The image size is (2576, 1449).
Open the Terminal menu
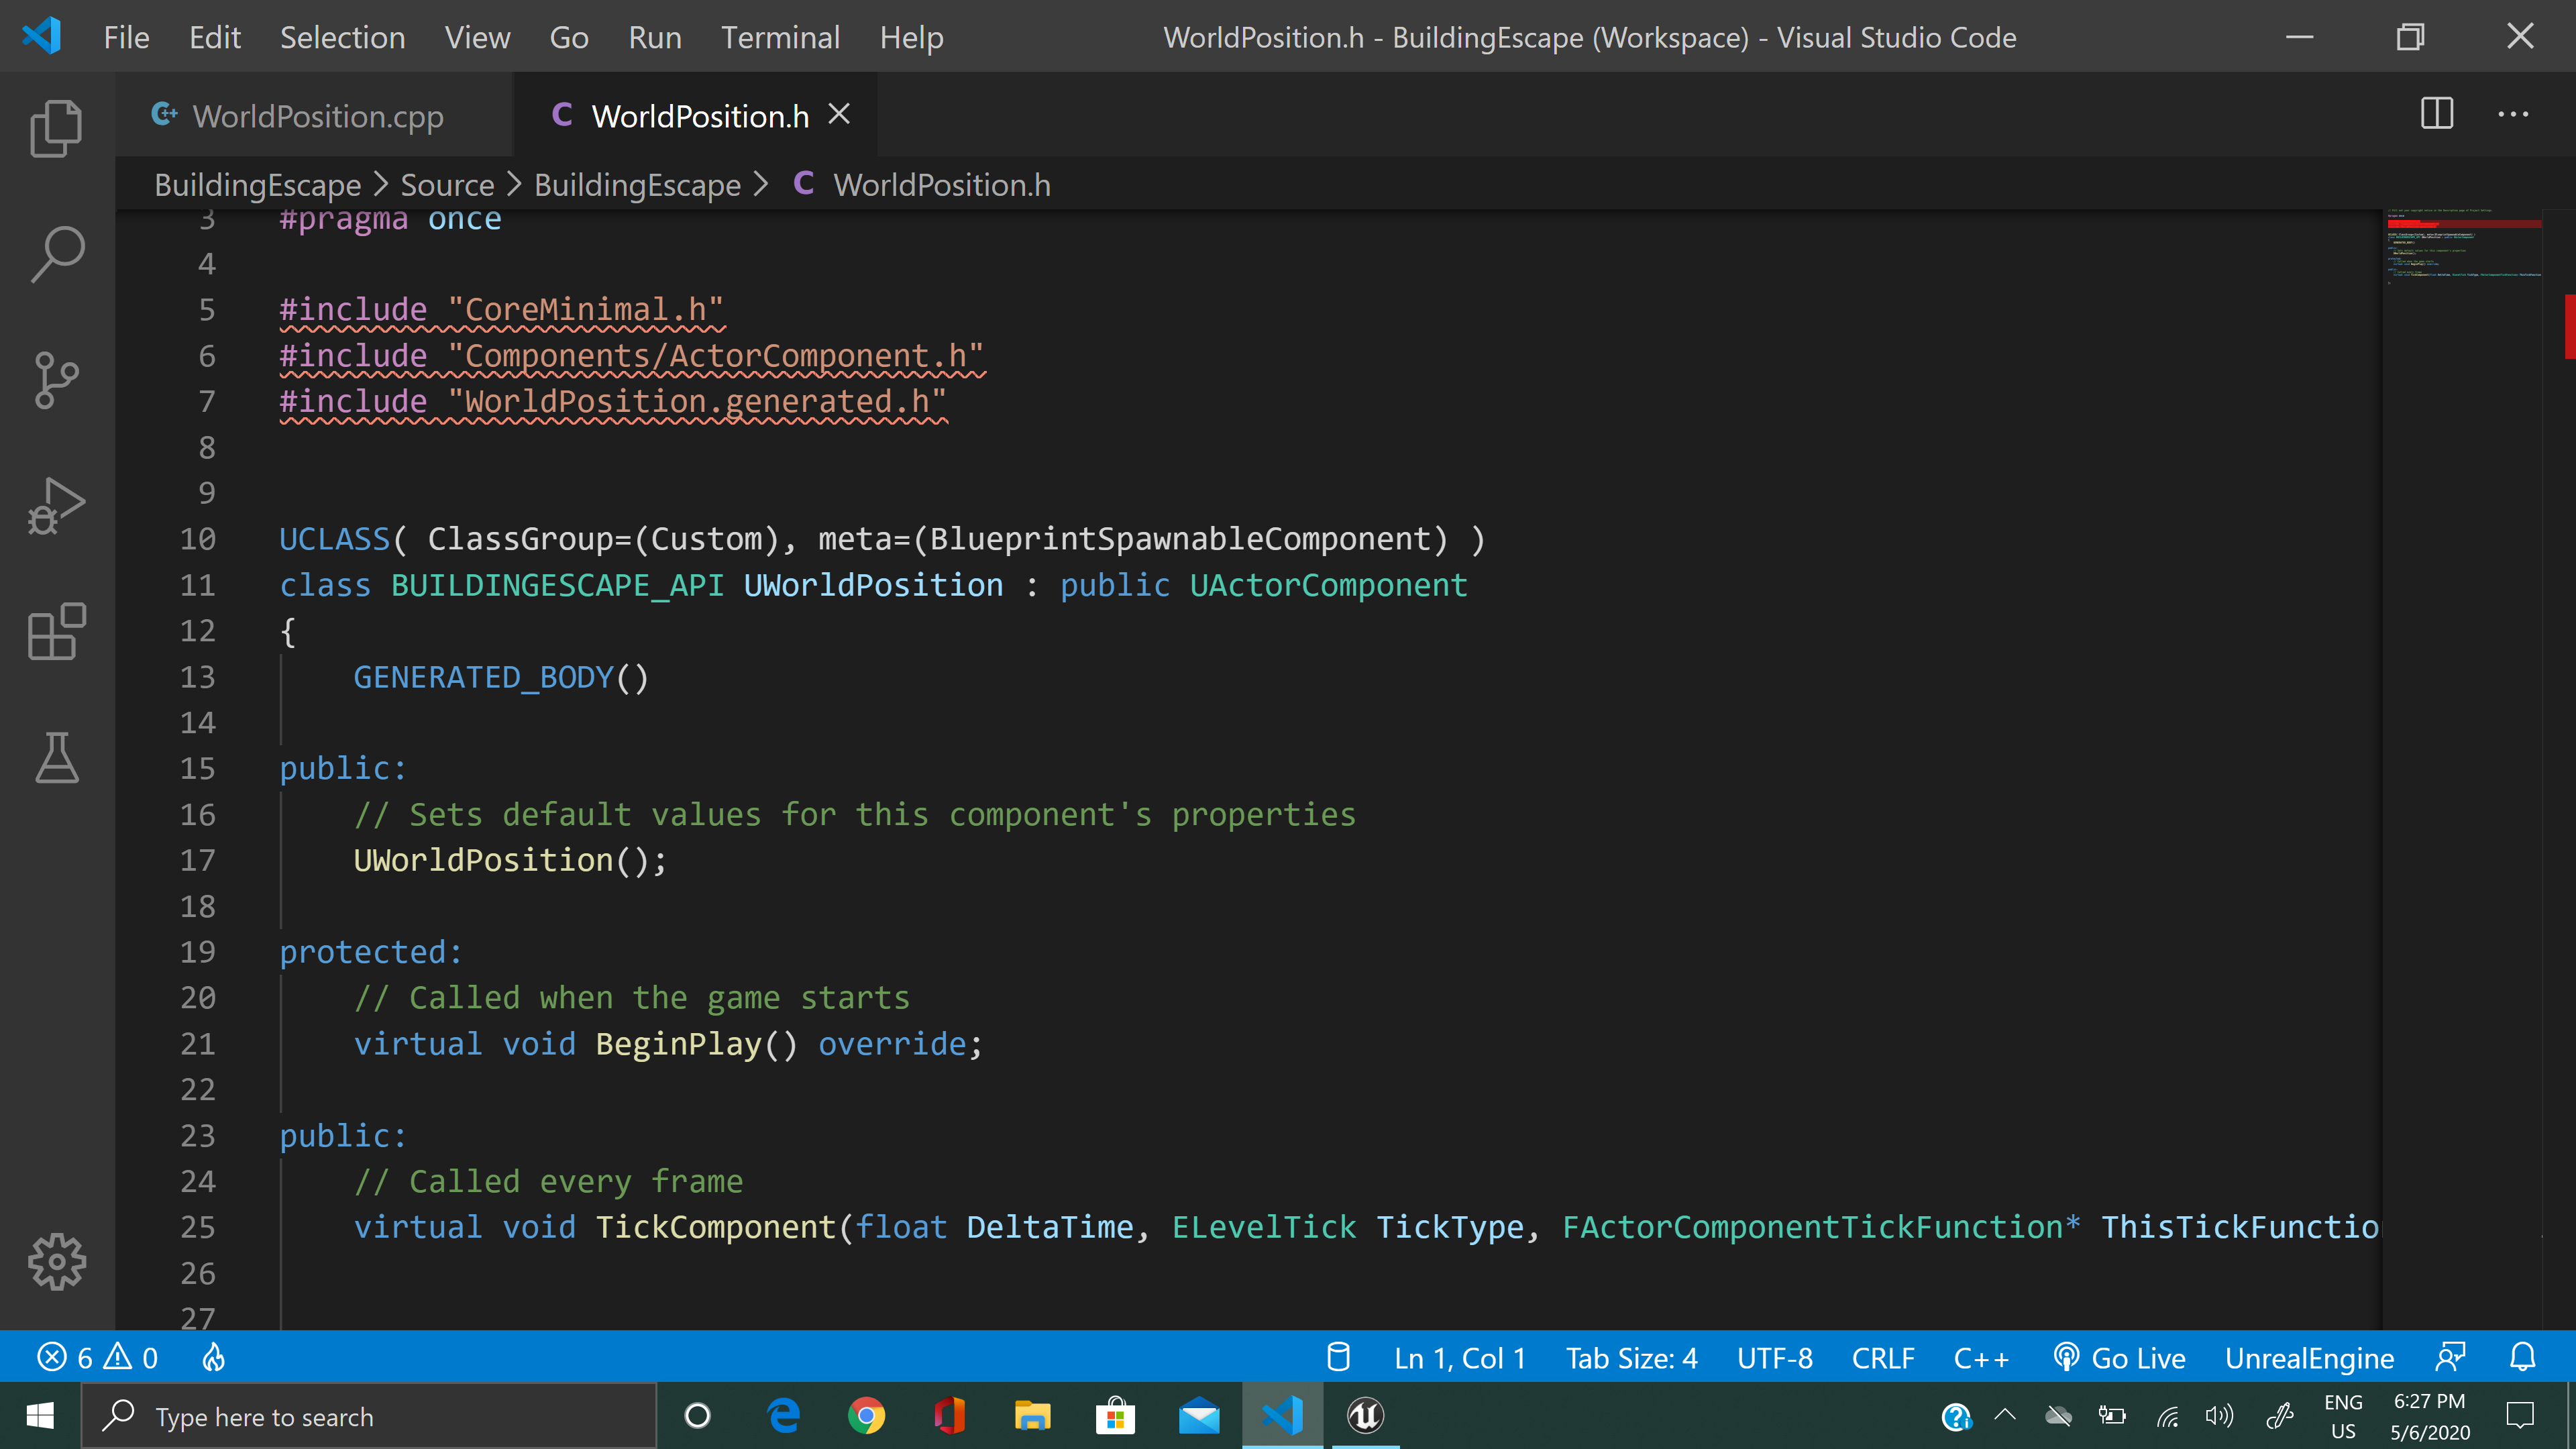coord(779,37)
